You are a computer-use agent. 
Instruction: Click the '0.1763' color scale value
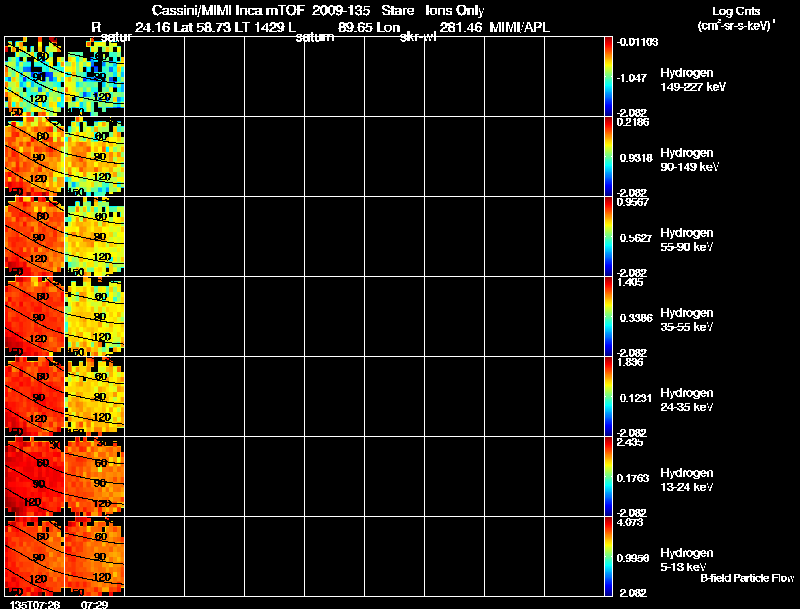coord(633,478)
